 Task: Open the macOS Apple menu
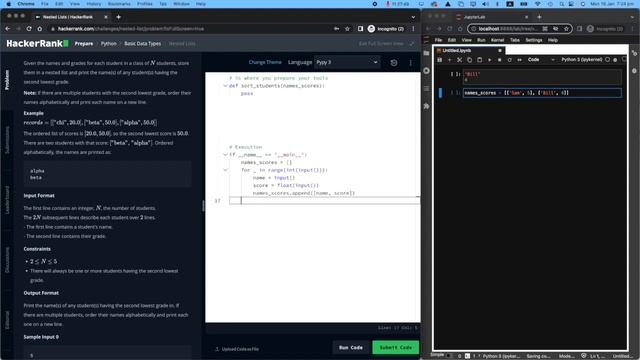coord(8,4)
